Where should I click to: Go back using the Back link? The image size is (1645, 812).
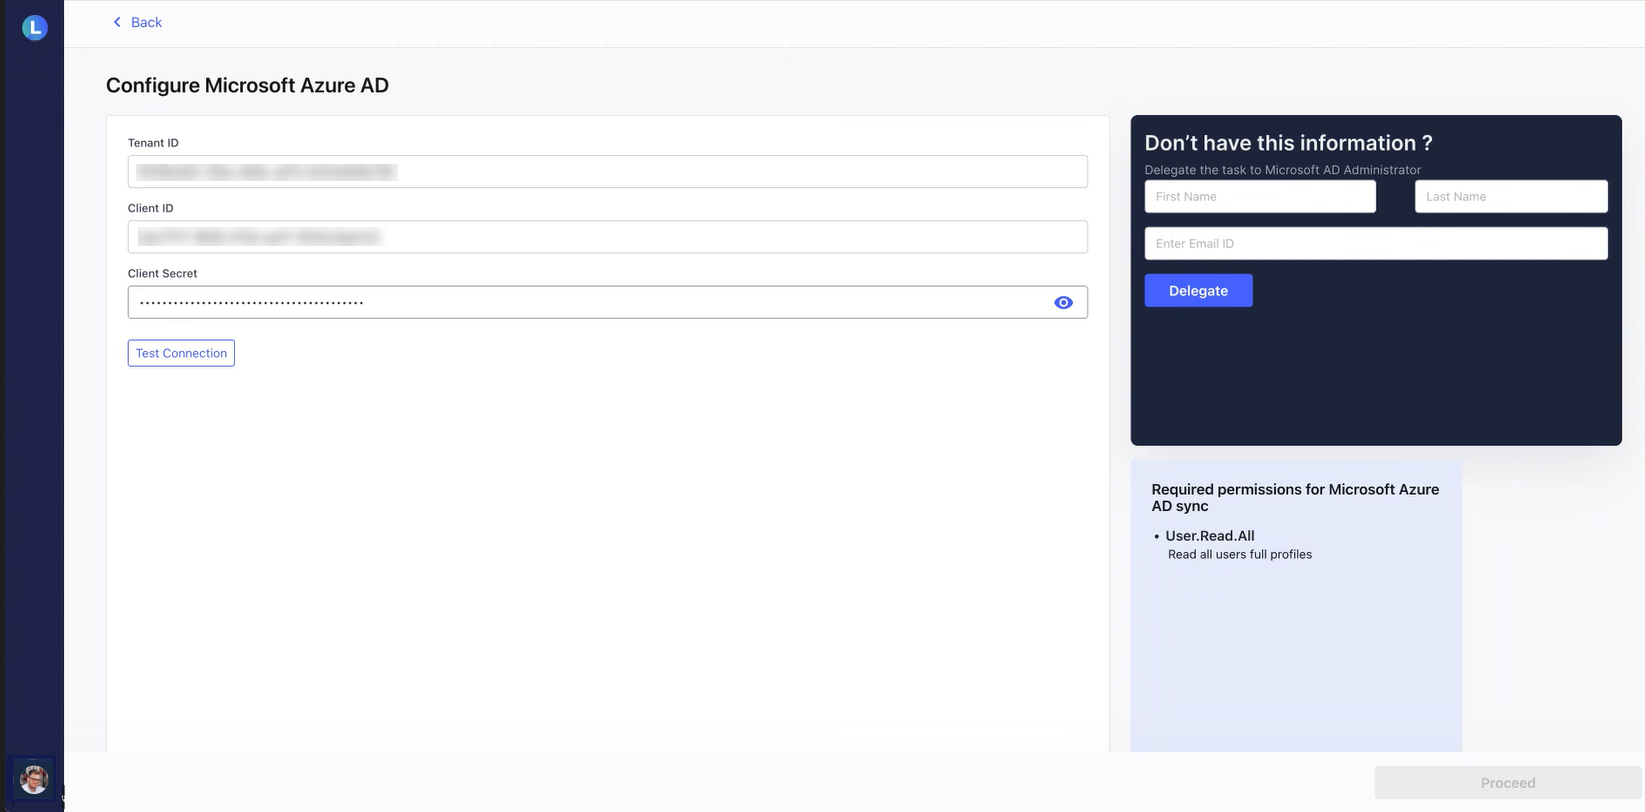coord(137,22)
